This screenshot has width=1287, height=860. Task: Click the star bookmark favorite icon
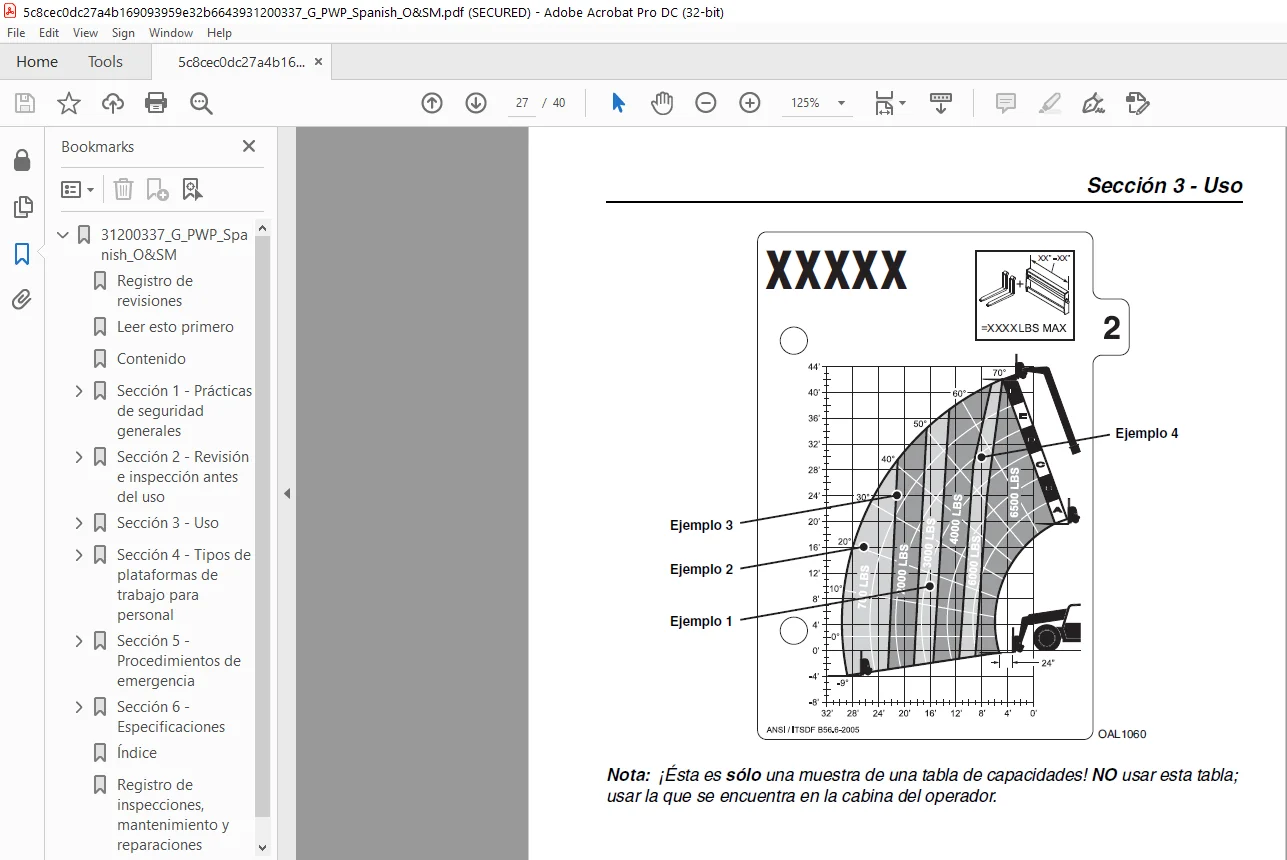(x=68, y=103)
